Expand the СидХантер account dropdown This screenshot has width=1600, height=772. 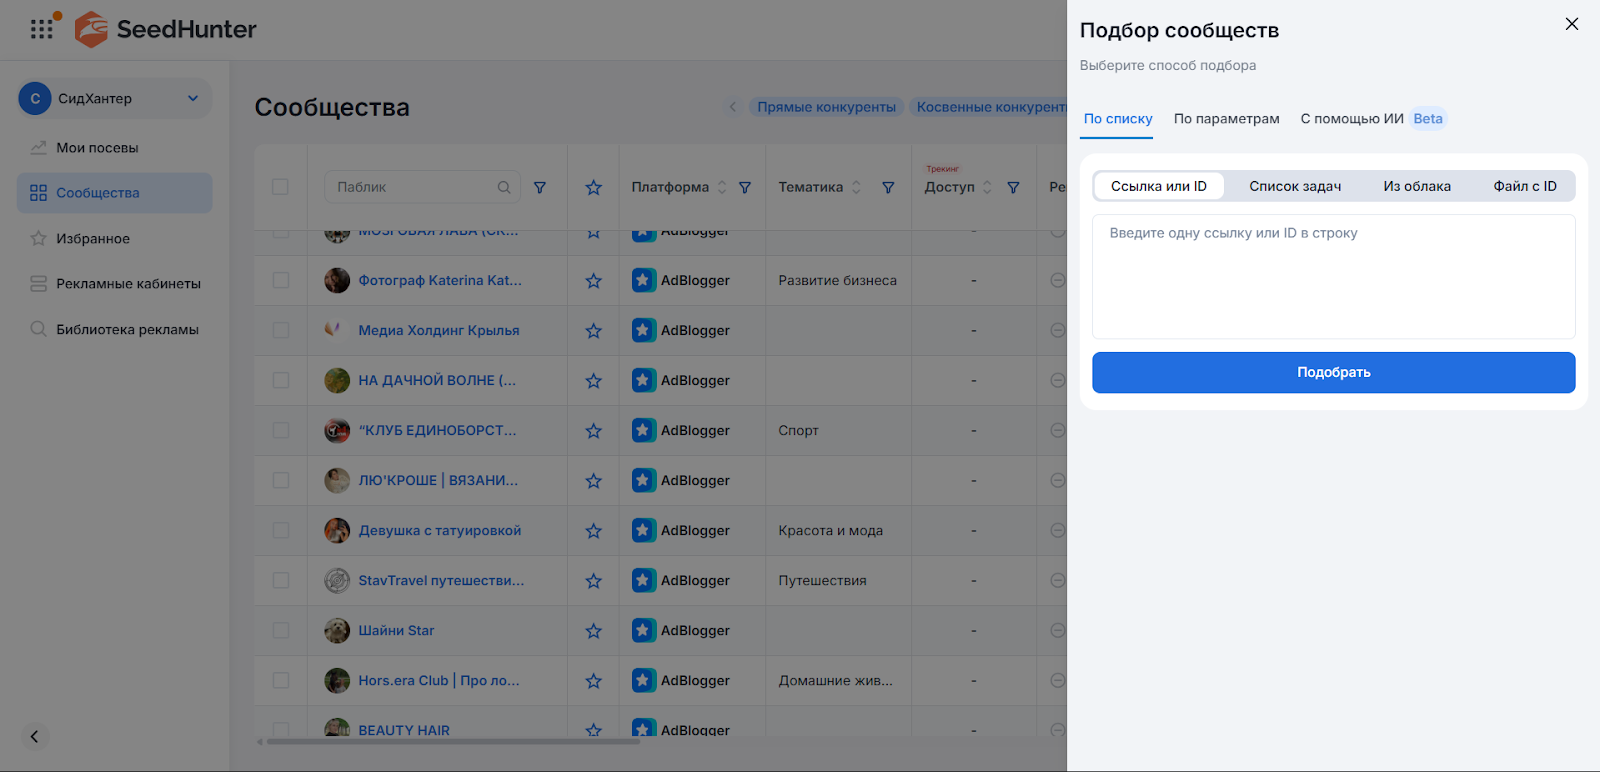point(193,98)
